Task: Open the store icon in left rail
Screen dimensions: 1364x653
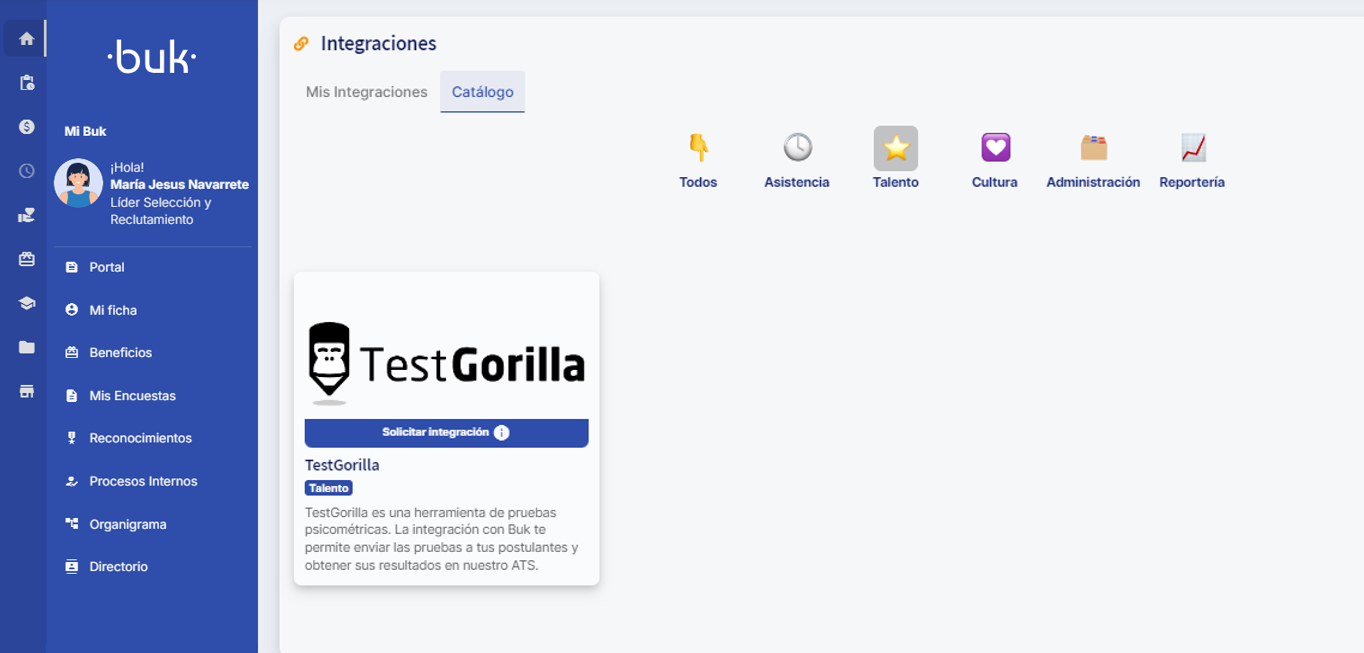Action: click(26, 391)
